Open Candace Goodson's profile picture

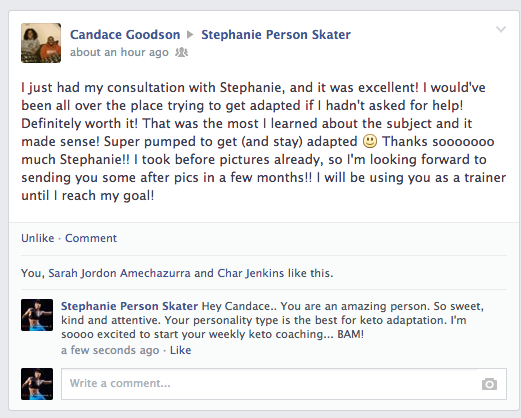click(x=41, y=43)
